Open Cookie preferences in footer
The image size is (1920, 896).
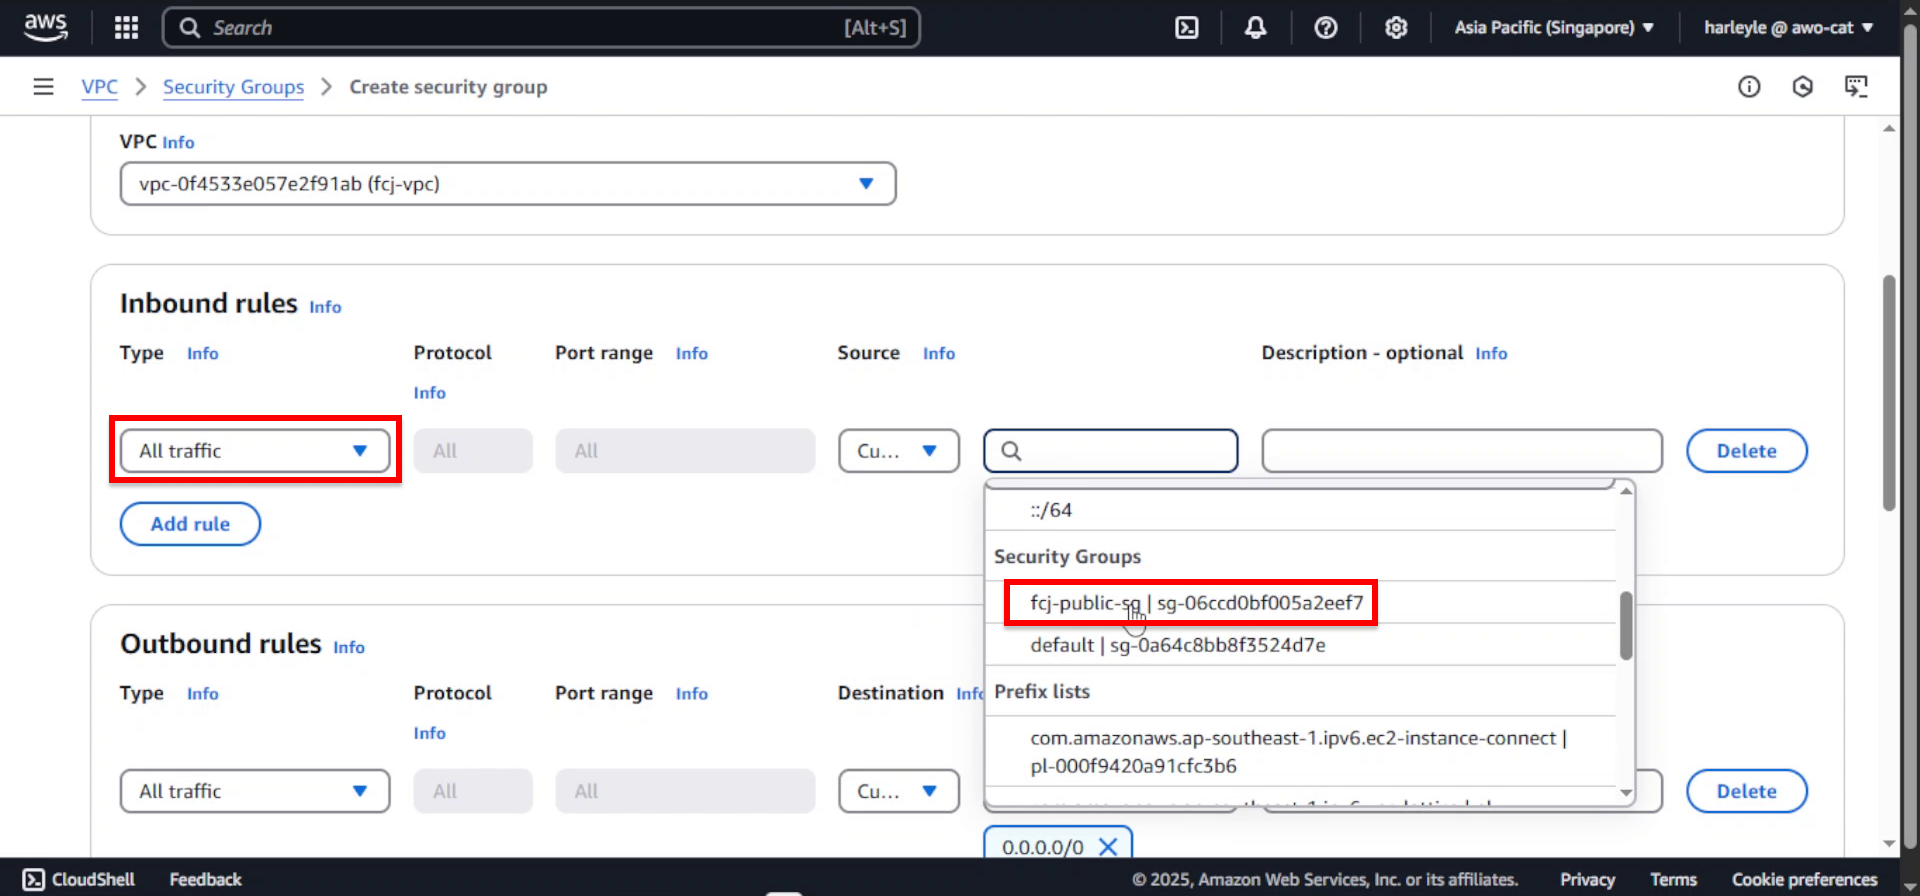point(1804,879)
